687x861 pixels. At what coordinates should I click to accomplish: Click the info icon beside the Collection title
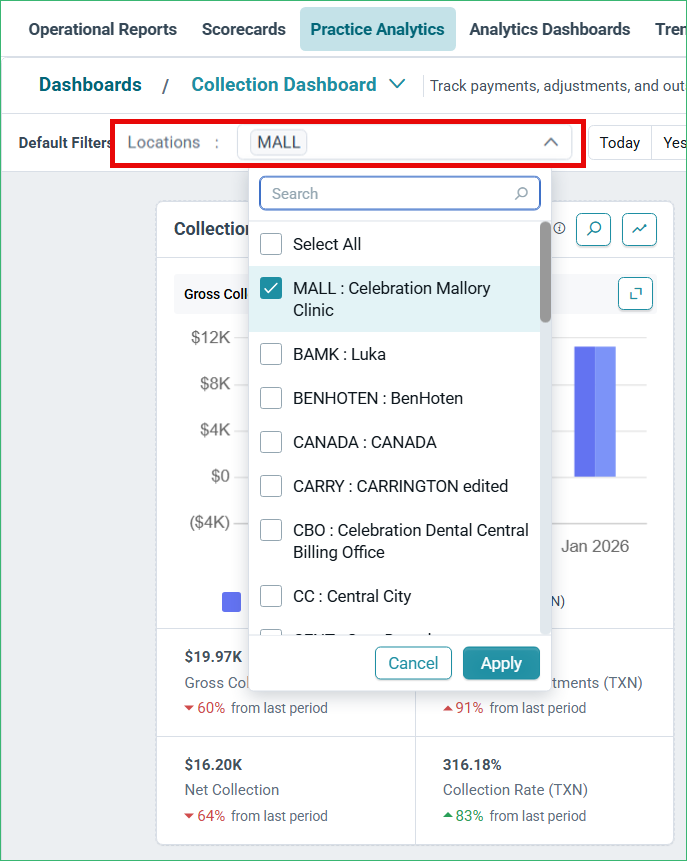(x=560, y=228)
